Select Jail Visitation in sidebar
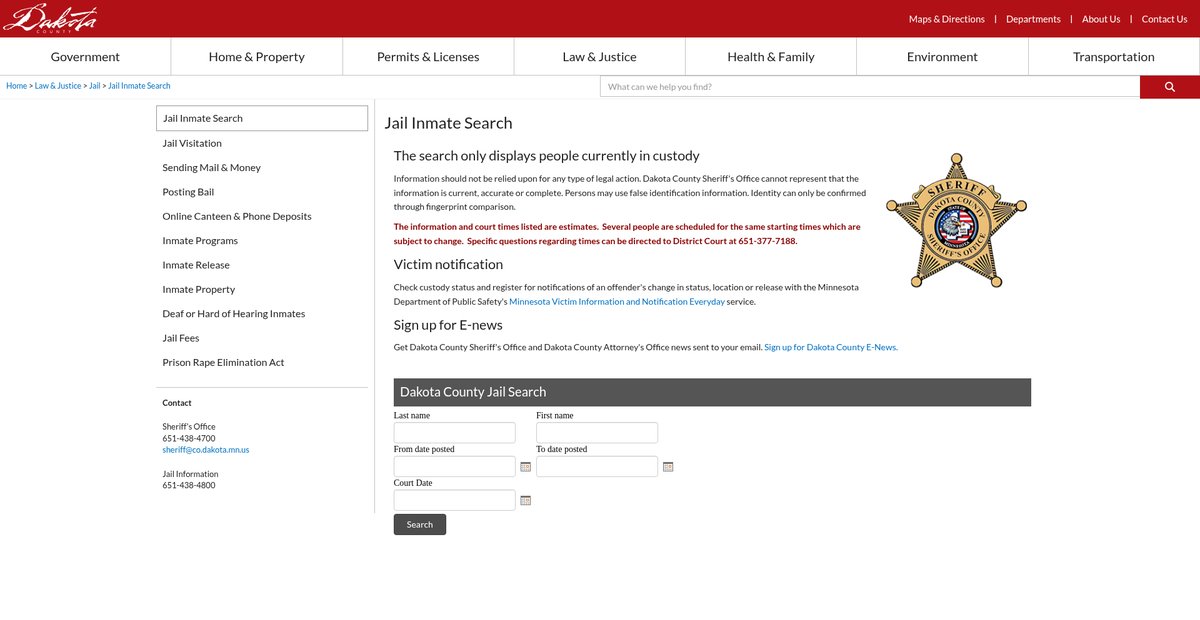This screenshot has height=620, width=1200. 192,143
